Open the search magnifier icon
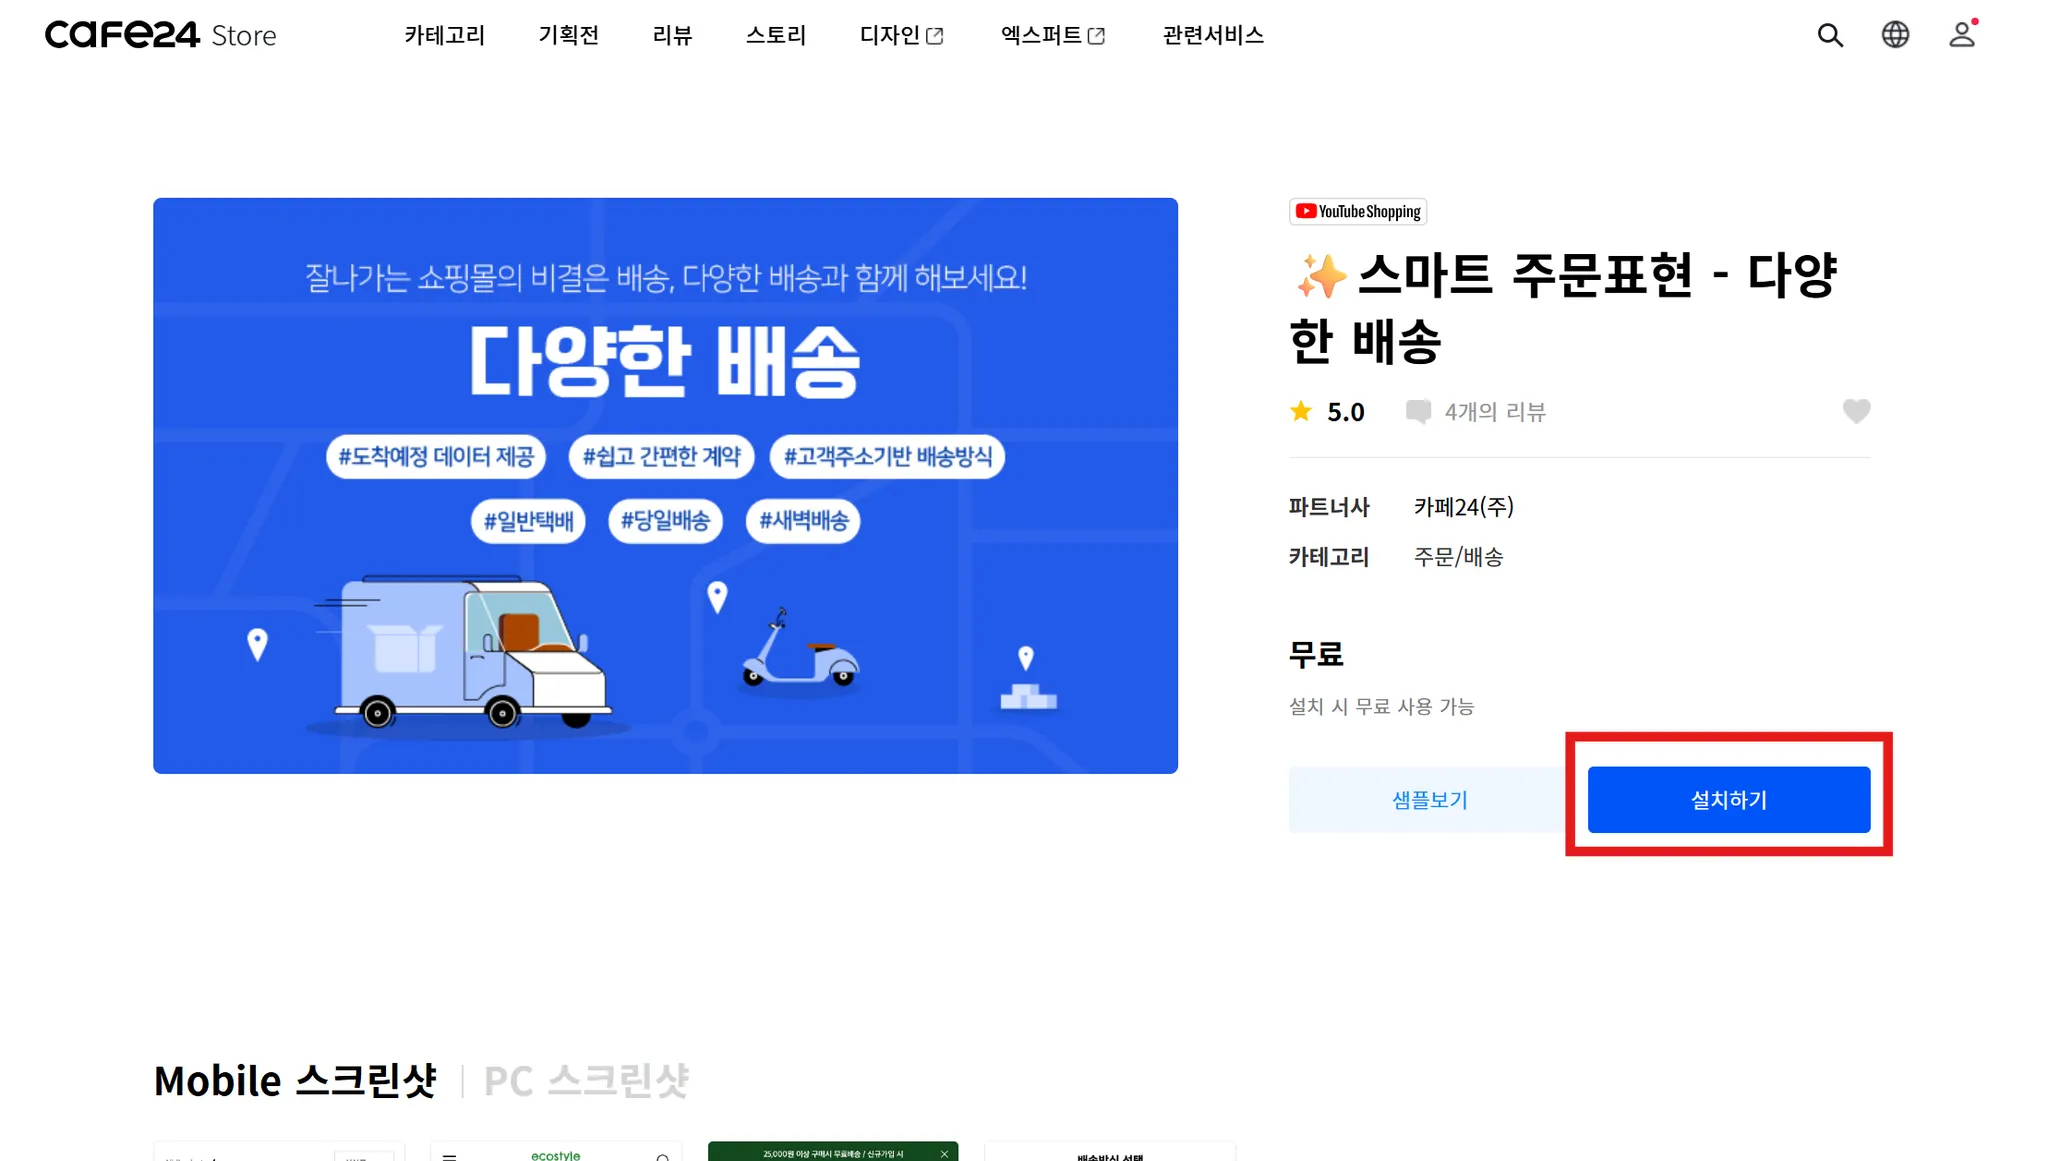 pos(1830,35)
